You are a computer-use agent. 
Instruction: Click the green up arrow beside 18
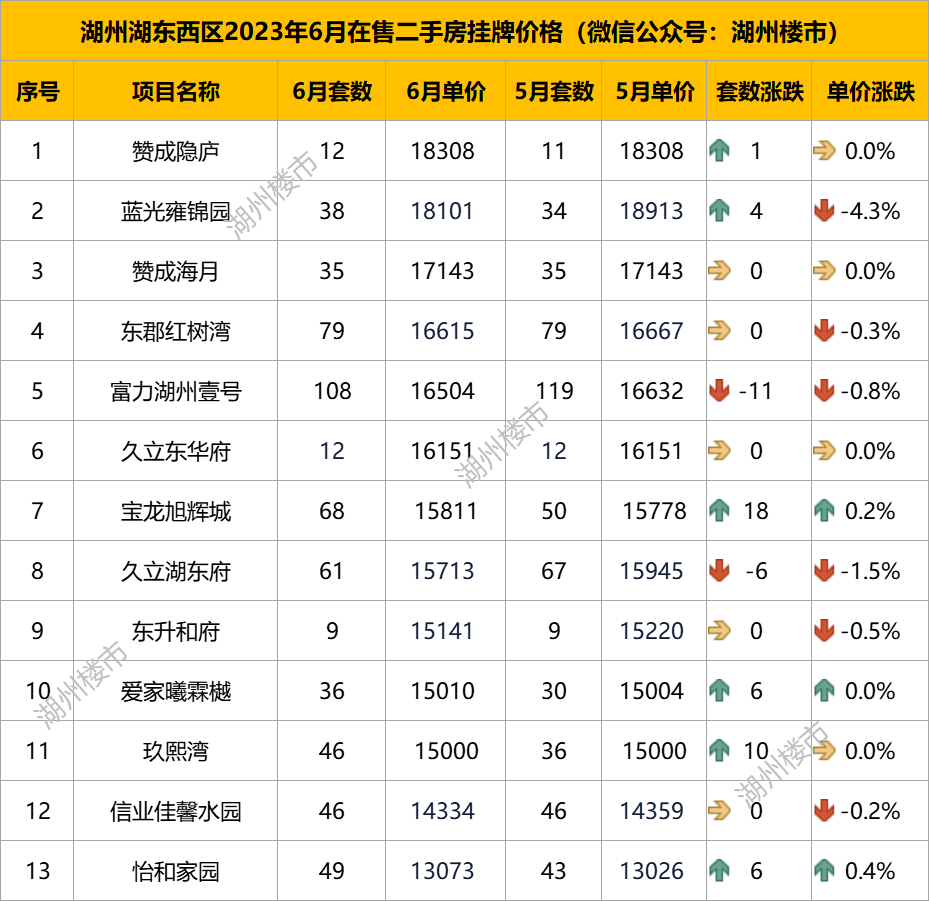719,511
